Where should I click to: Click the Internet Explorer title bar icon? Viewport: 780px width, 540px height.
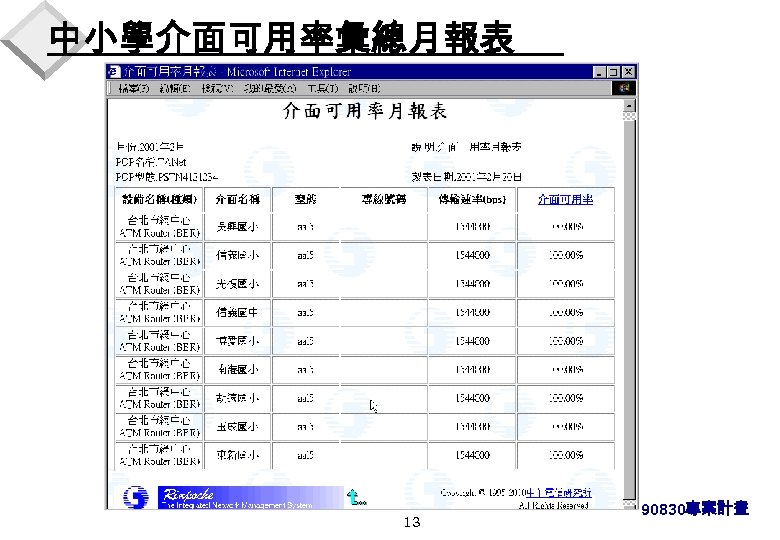tap(114, 72)
